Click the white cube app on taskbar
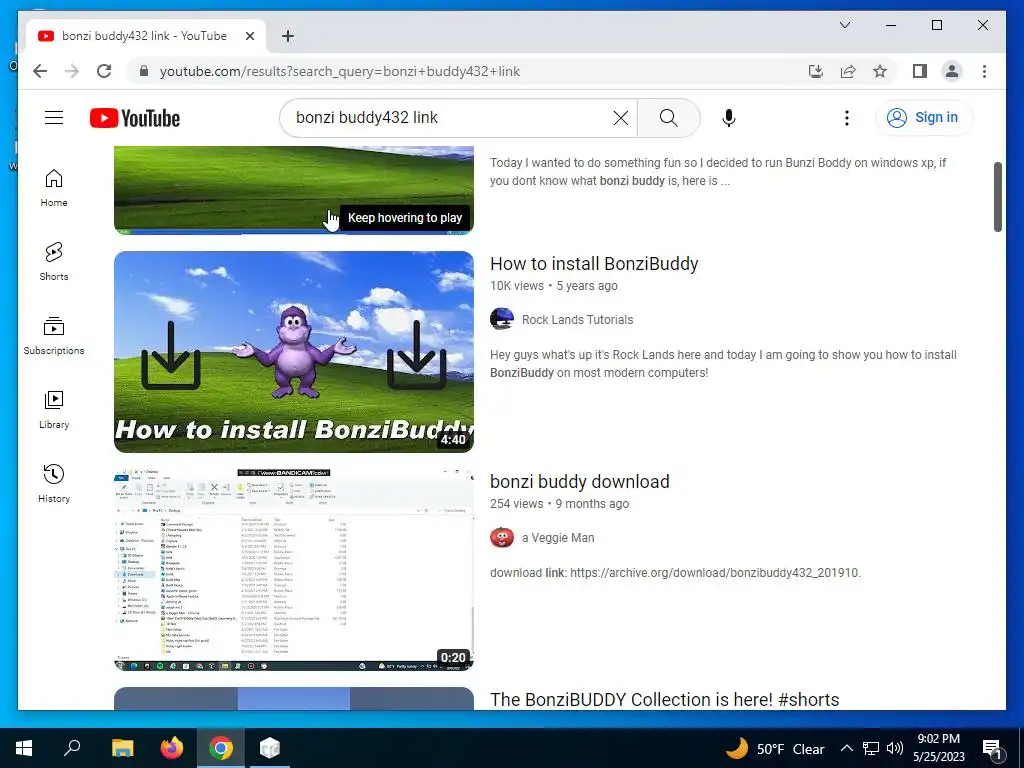 tap(270, 748)
